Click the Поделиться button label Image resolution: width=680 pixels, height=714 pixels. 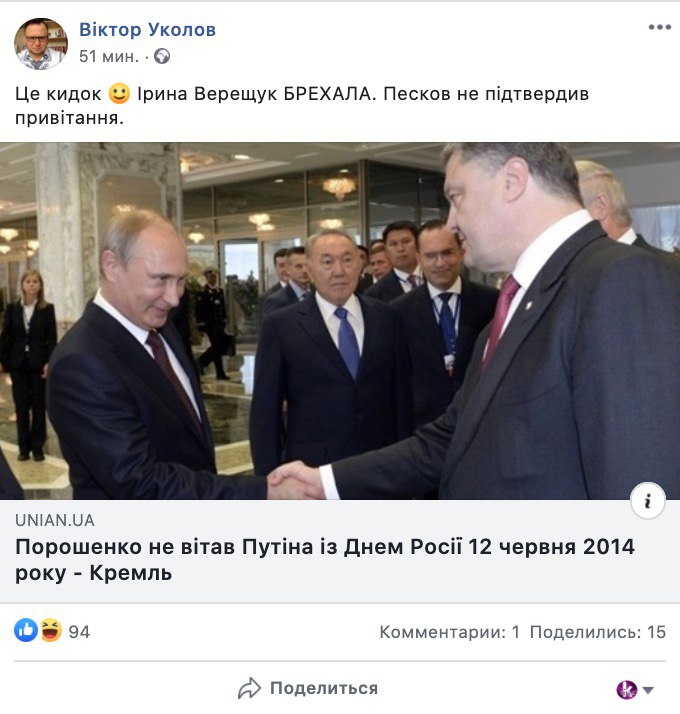[324, 688]
